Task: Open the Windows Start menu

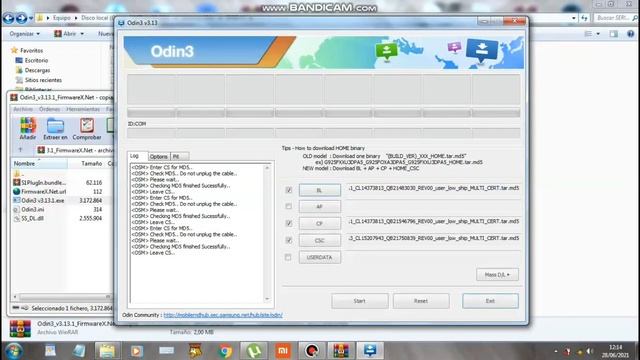Action: [x=13, y=351]
